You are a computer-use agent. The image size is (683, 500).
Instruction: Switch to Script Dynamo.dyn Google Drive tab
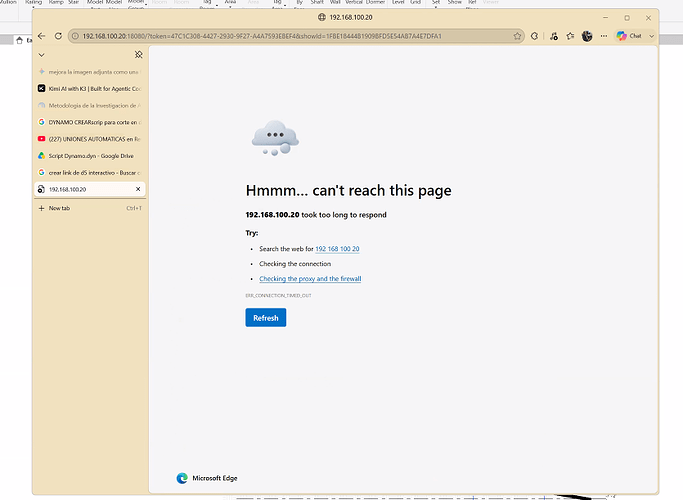point(89,156)
